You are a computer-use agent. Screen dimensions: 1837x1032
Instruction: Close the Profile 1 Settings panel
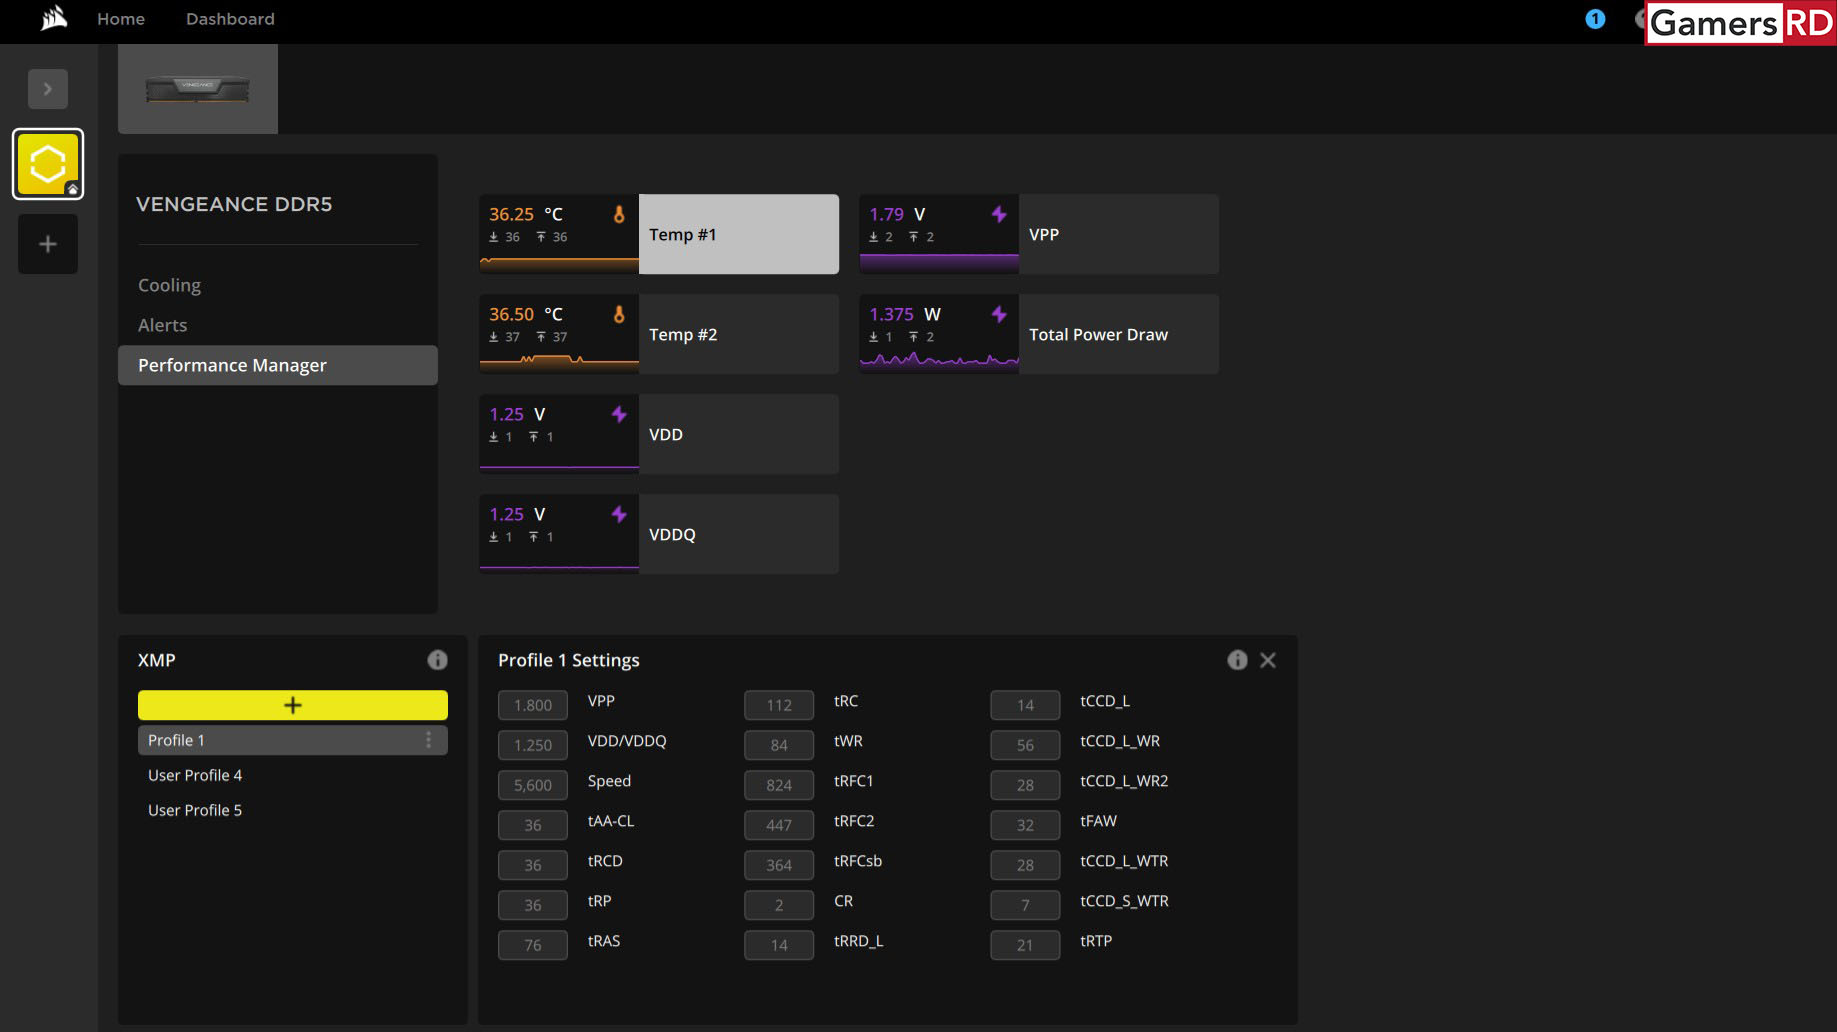pos(1268,660)
